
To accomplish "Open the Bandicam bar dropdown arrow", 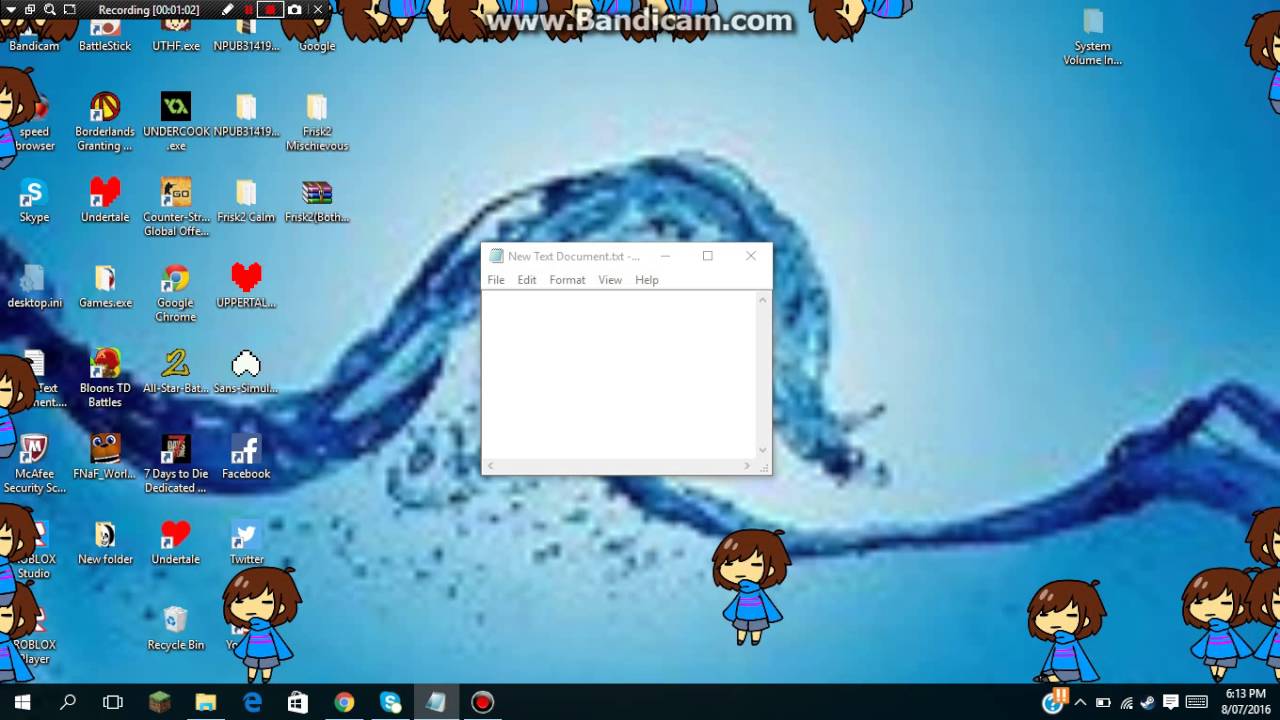I will (x=9, y=10).
